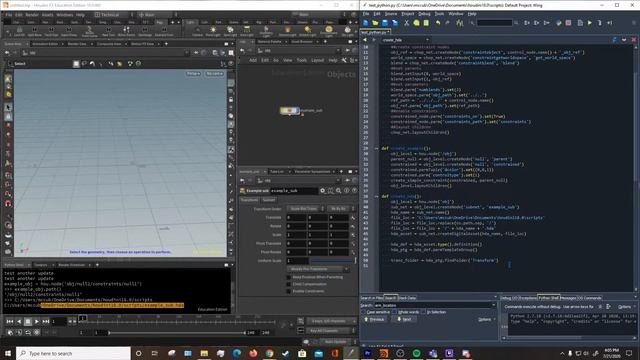Viewport: 640px width, 360px height.
Task: Open the Animation Editor pane tab
Action: pos(45,44)
